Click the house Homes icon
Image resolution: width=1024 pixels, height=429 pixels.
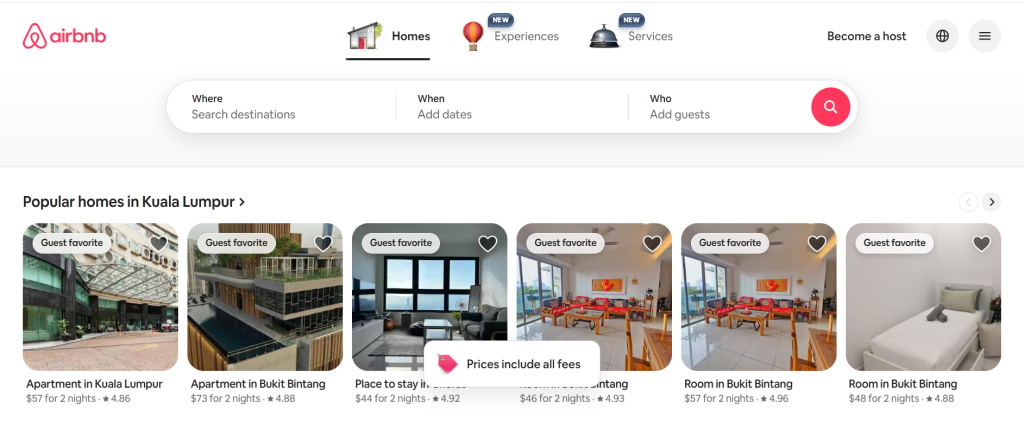click(x=364, y=36)
